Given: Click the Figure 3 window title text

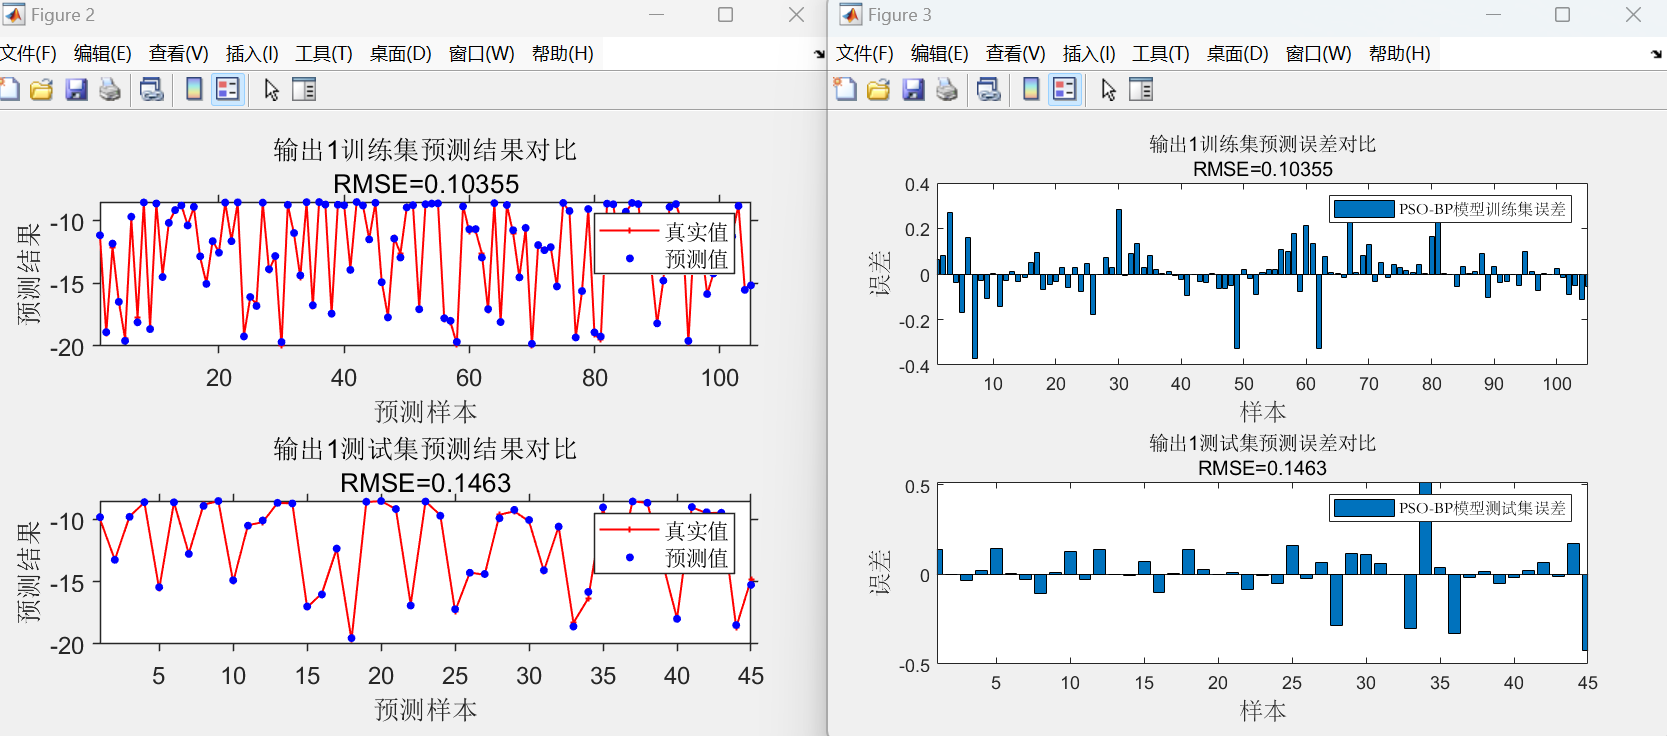Looking at the screenshot, I should click(900, 15).
